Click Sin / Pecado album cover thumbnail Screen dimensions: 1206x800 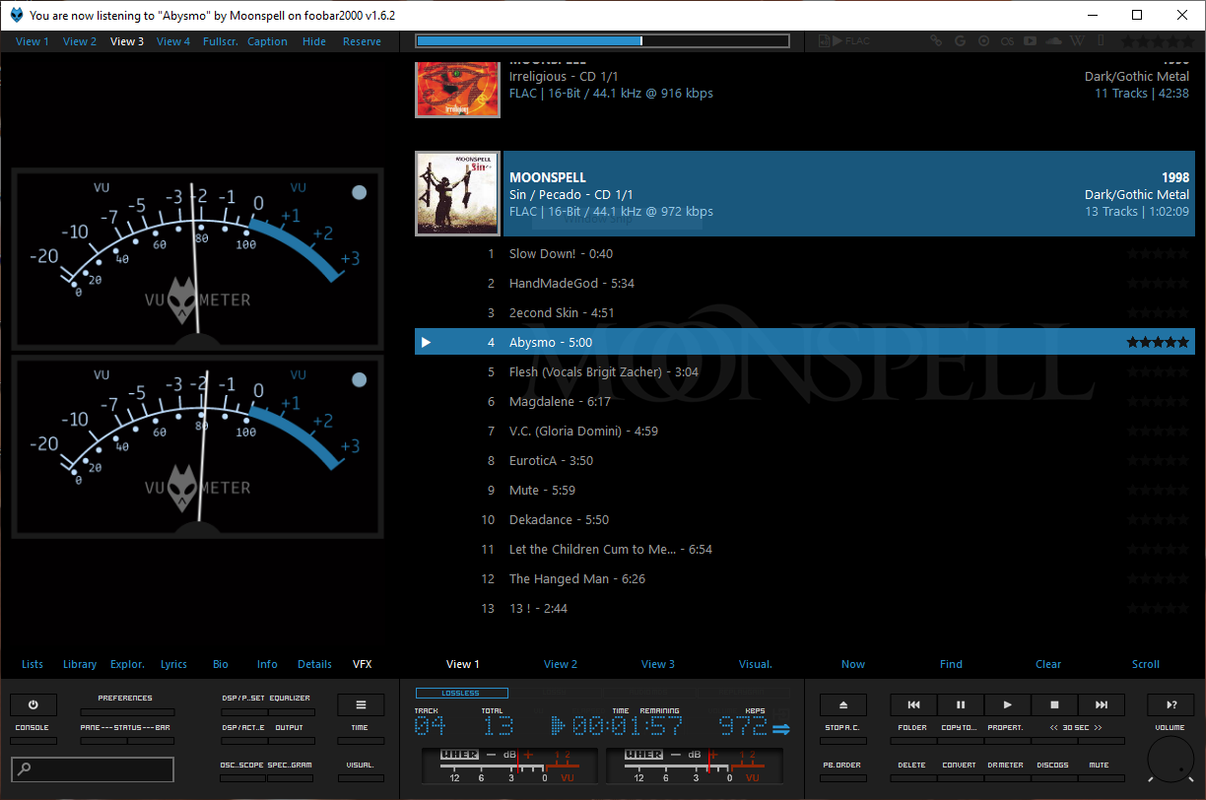[x=457, y=194]
